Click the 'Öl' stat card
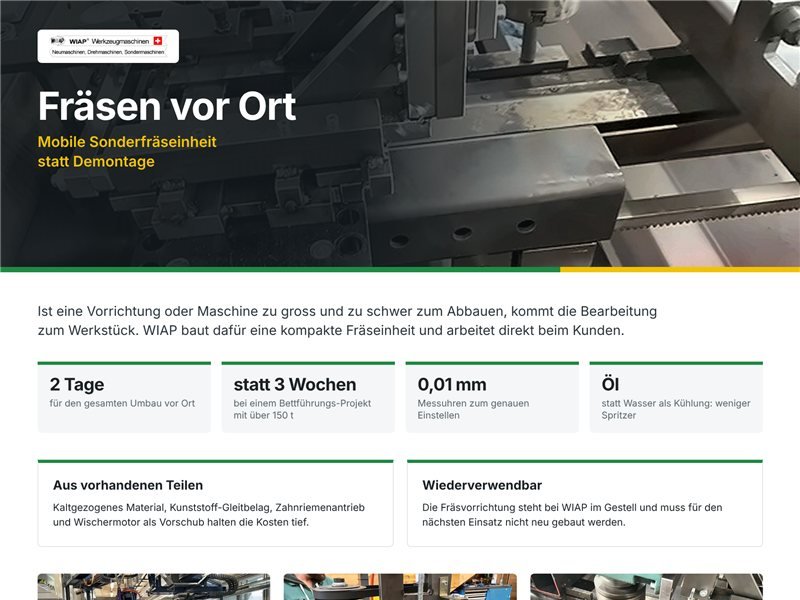 [x=676, y=397]
